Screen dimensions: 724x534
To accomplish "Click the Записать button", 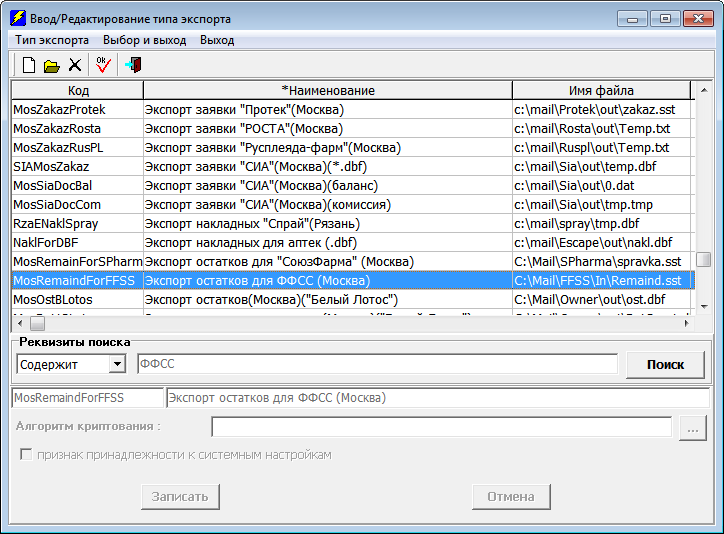I will click(180, 497).
